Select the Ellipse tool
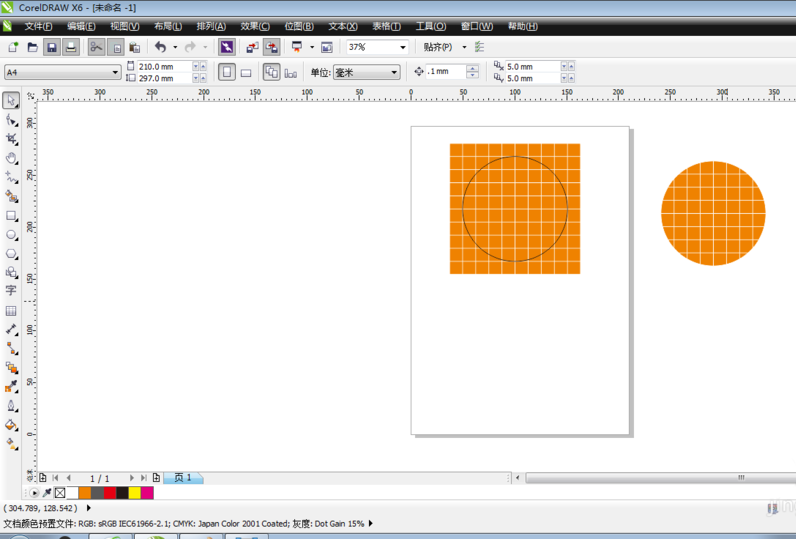 [x=11, y=235]
